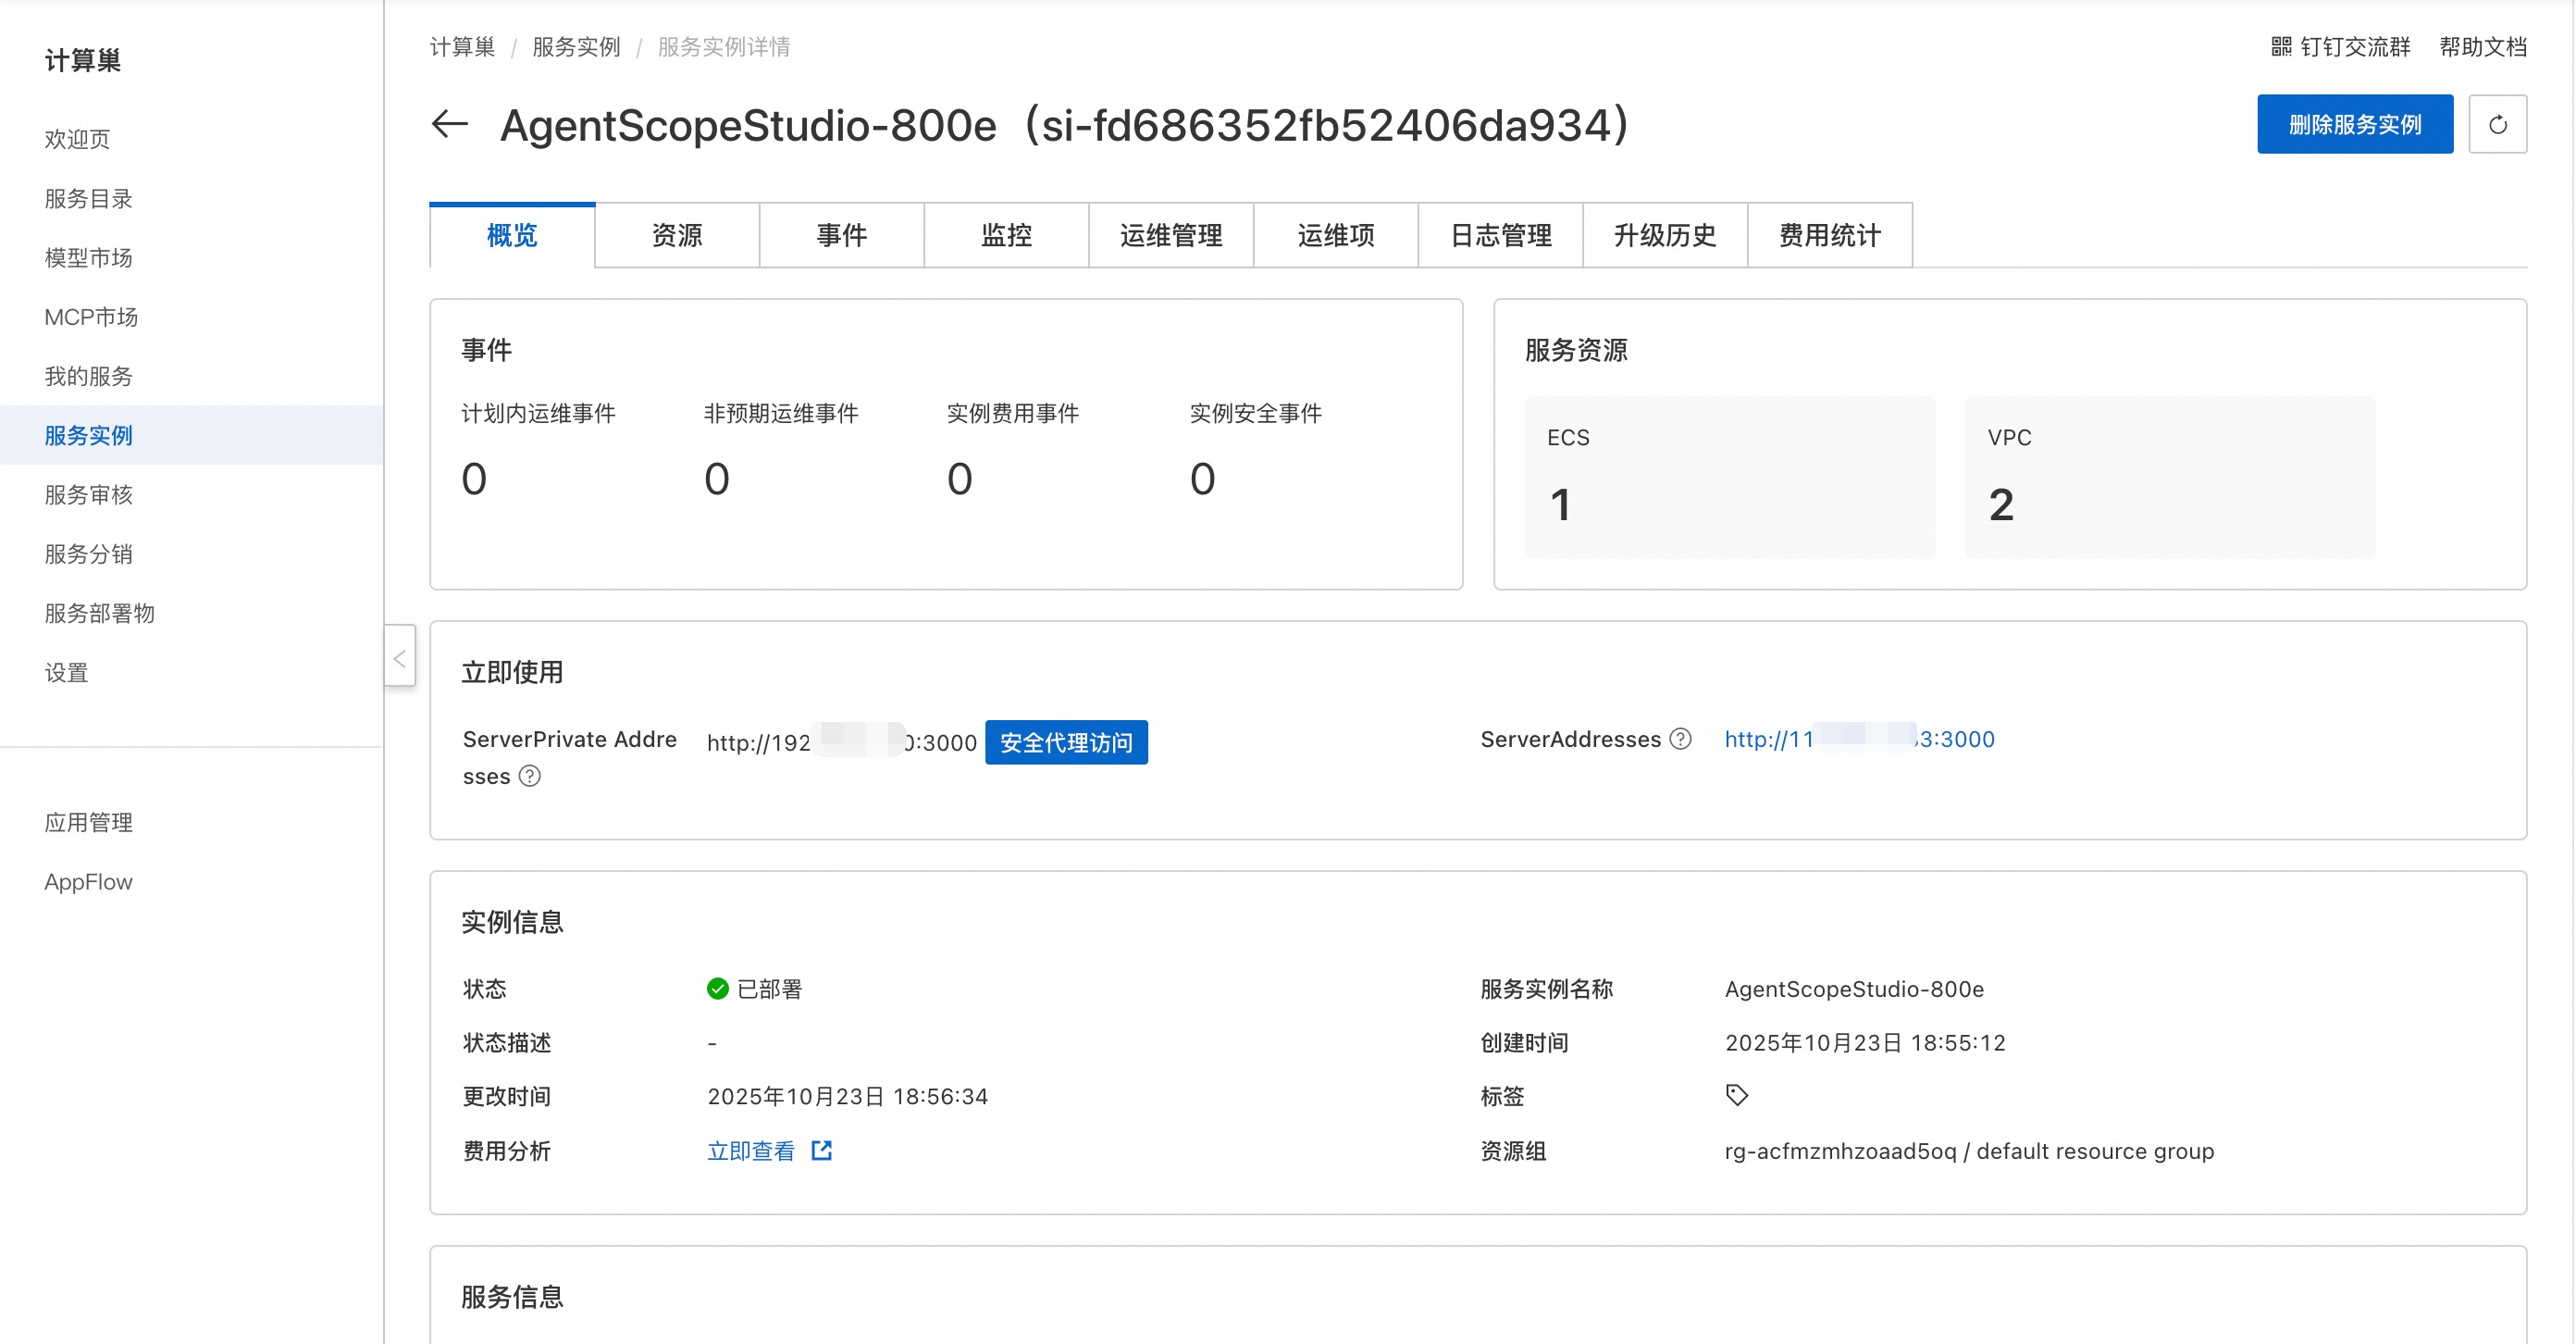Click the refresh icon button

click(x=2497, y=124)
